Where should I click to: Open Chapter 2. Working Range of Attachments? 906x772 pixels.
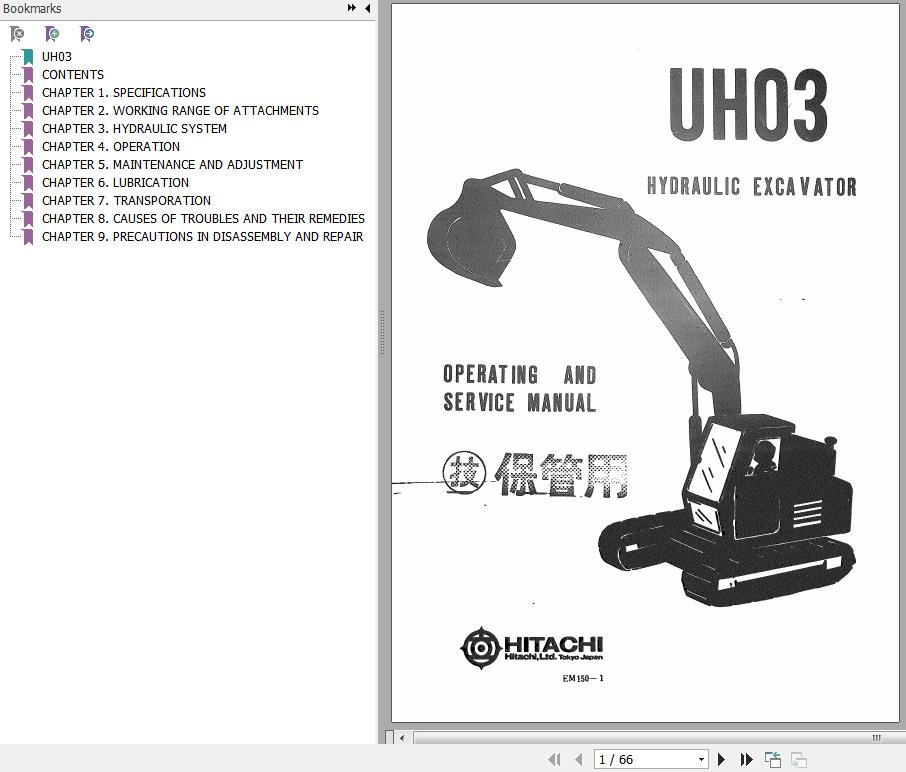pyautogui.click(x=180, y=110)
